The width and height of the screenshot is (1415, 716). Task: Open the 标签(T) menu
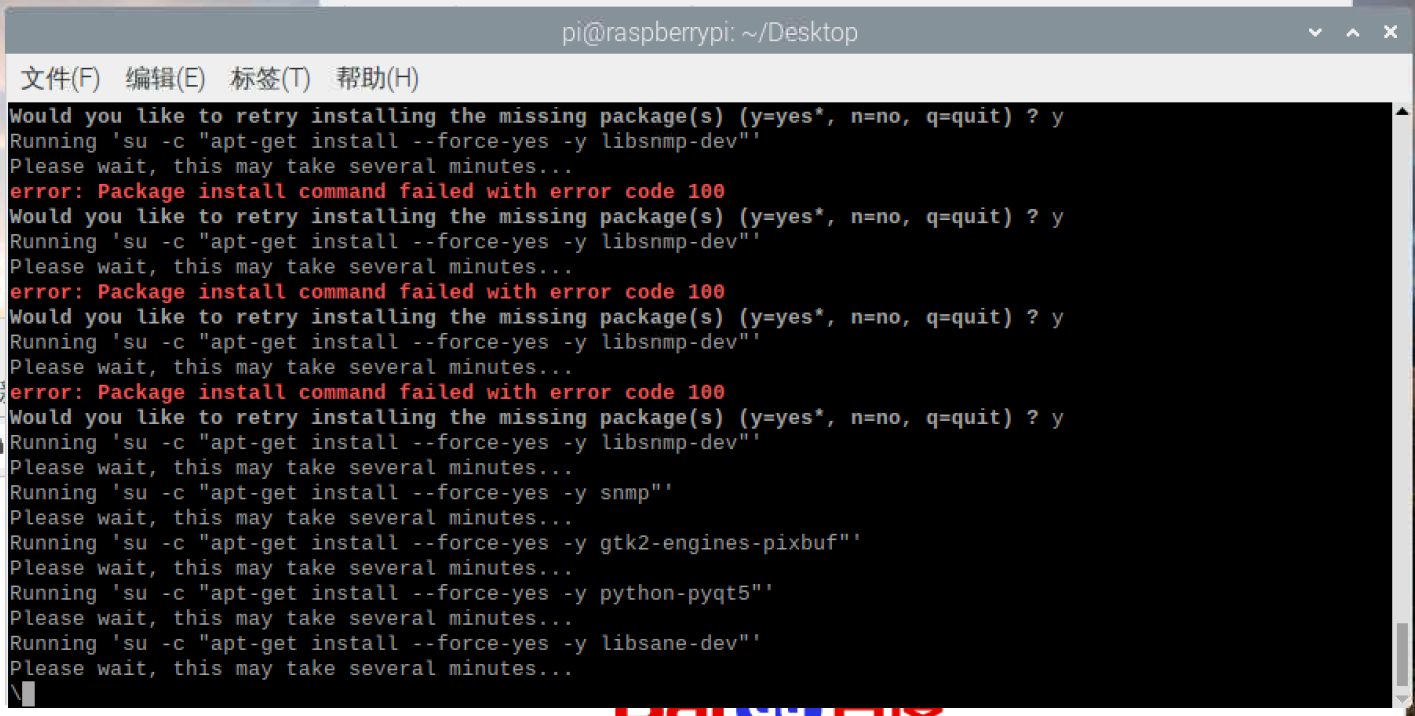click(x=270, y=78)
